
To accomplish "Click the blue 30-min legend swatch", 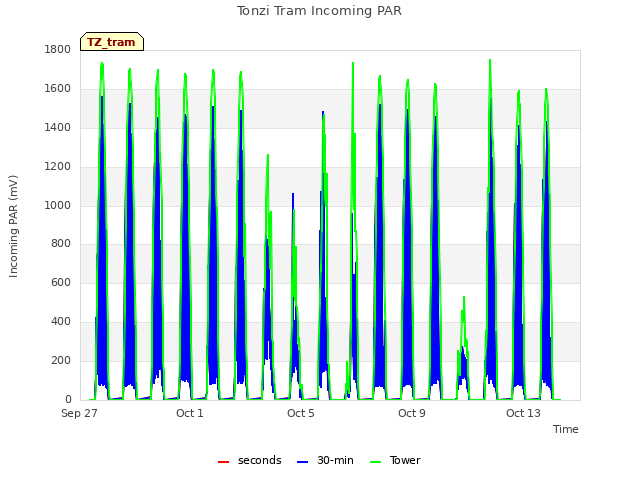I will pos(302,462).
